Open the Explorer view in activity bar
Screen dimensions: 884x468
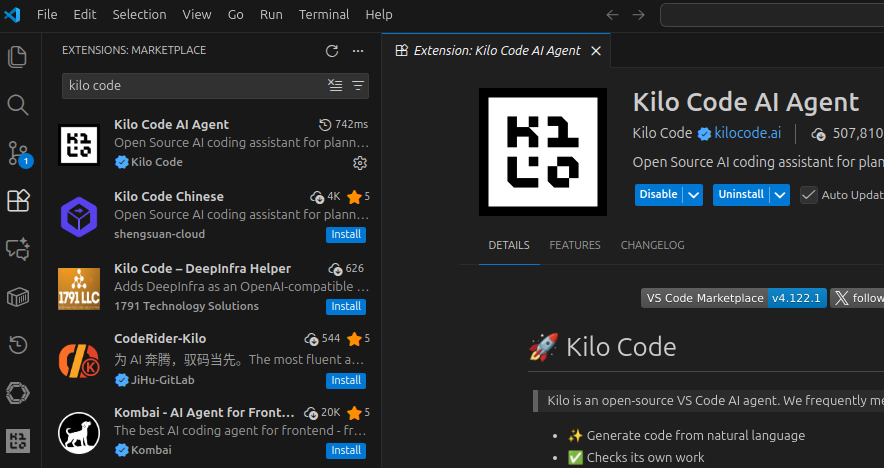click(x=17, y=57)
